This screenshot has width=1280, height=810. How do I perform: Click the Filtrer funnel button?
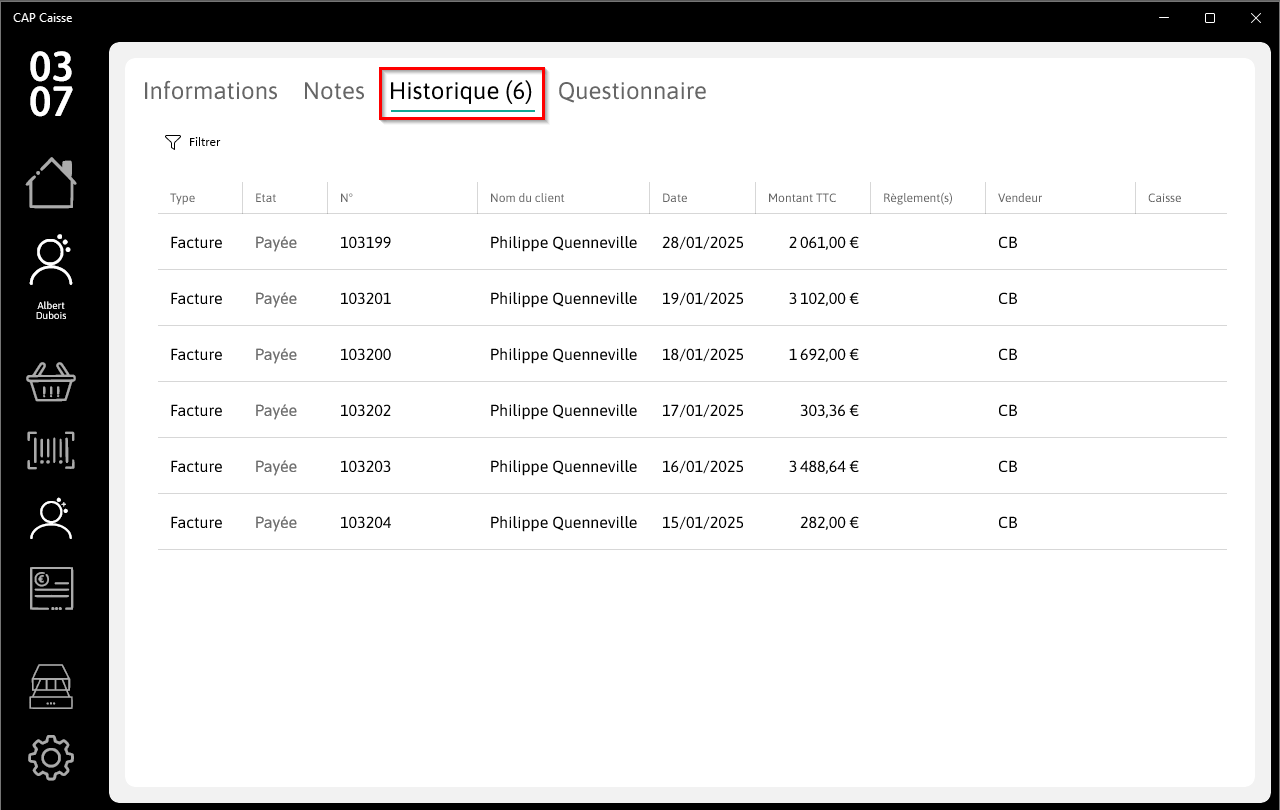point(192,142)
